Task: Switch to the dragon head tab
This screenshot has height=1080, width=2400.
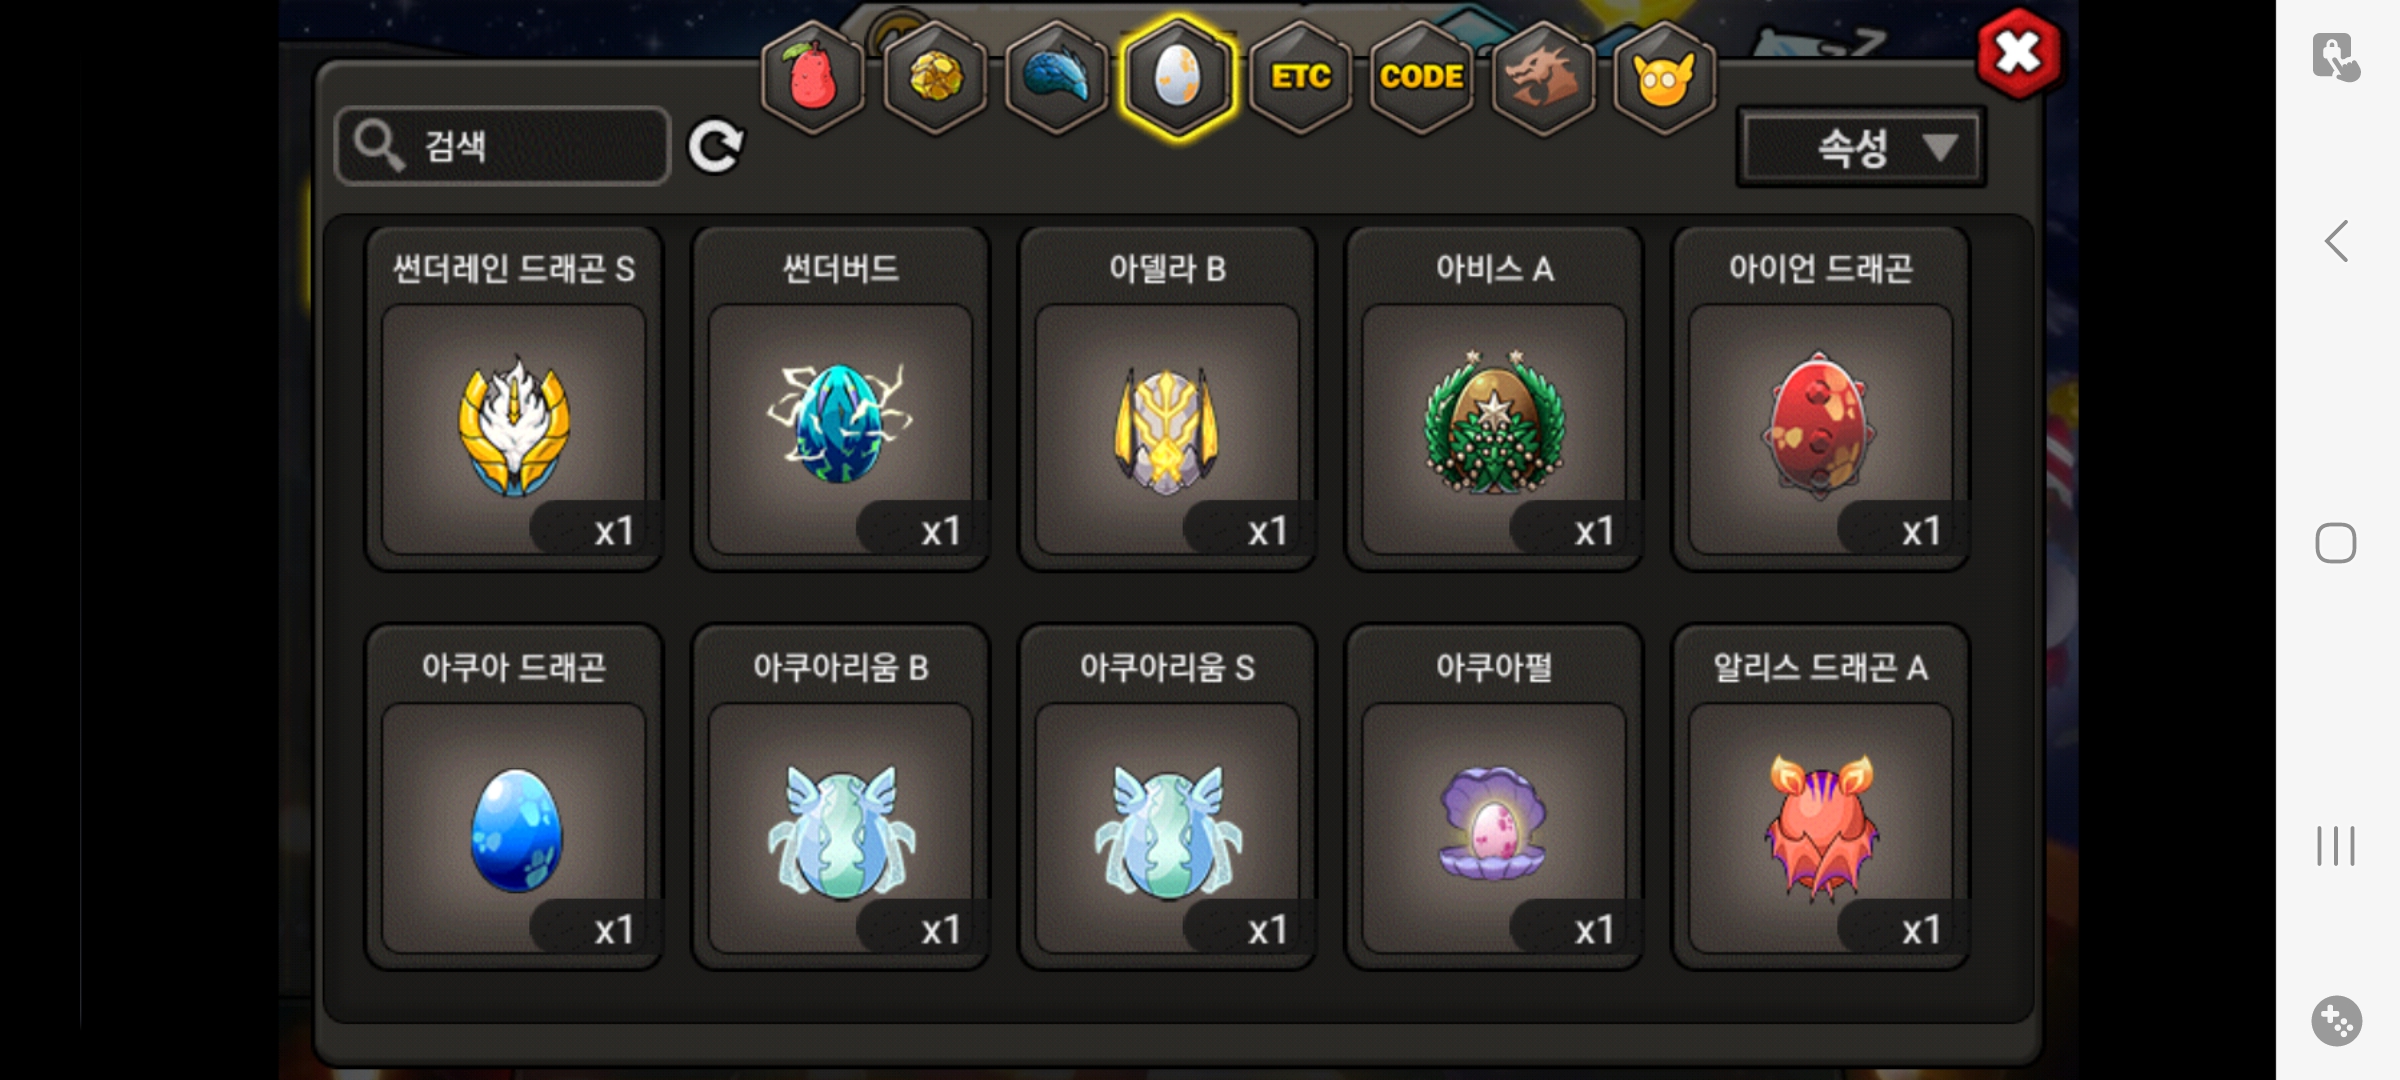Action: coord(1543,77)
